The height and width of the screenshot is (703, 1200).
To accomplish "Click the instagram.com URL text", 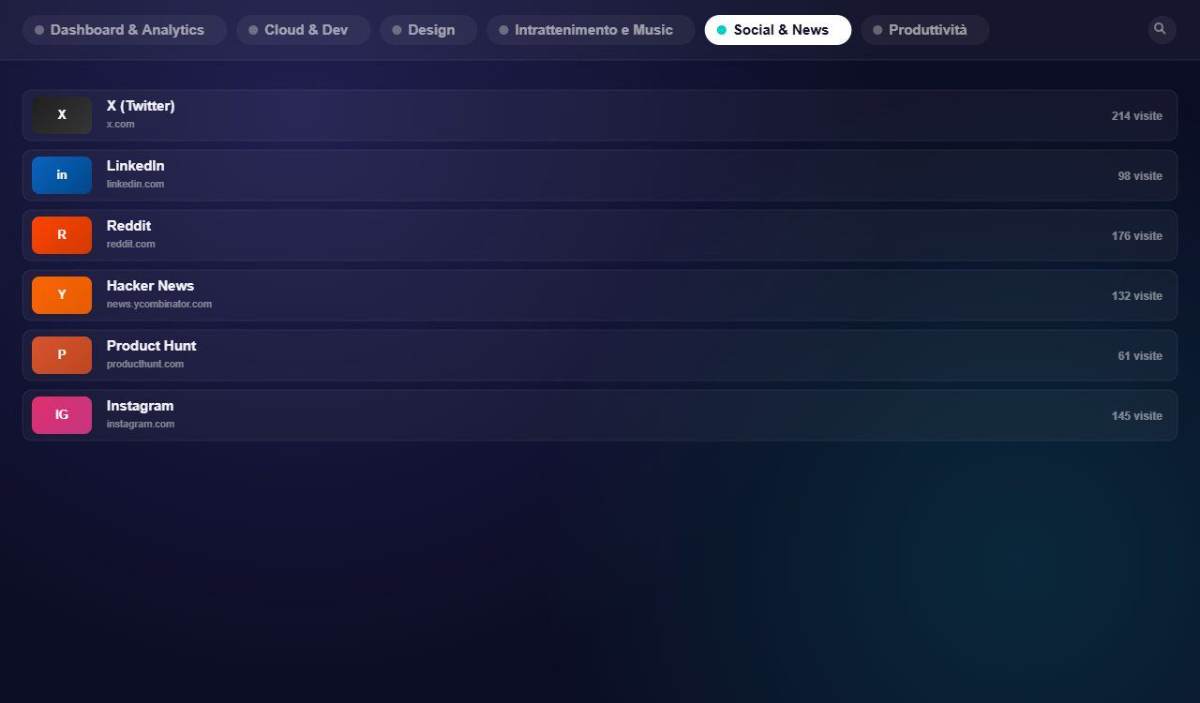I will click(140, 424).
